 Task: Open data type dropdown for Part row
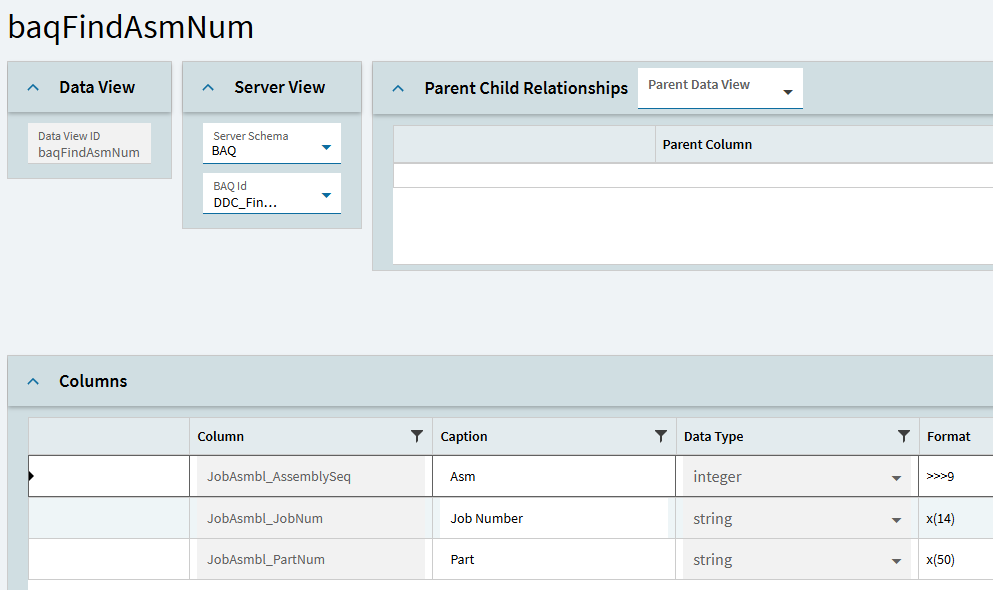896,561
